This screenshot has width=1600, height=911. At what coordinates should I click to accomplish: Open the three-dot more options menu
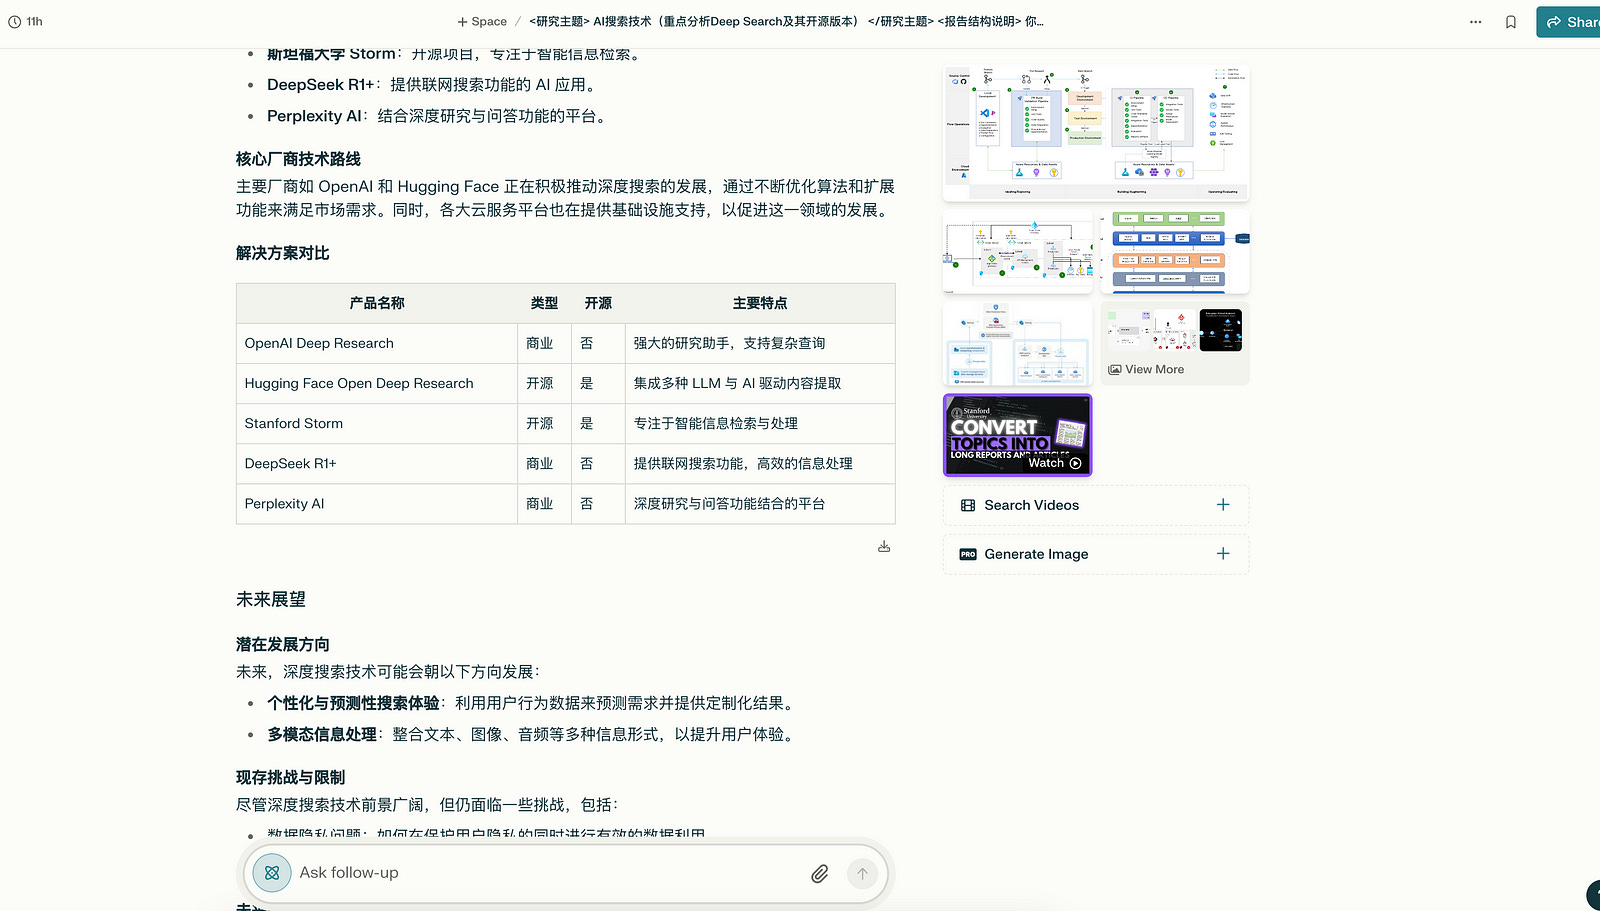[1476, 22]
